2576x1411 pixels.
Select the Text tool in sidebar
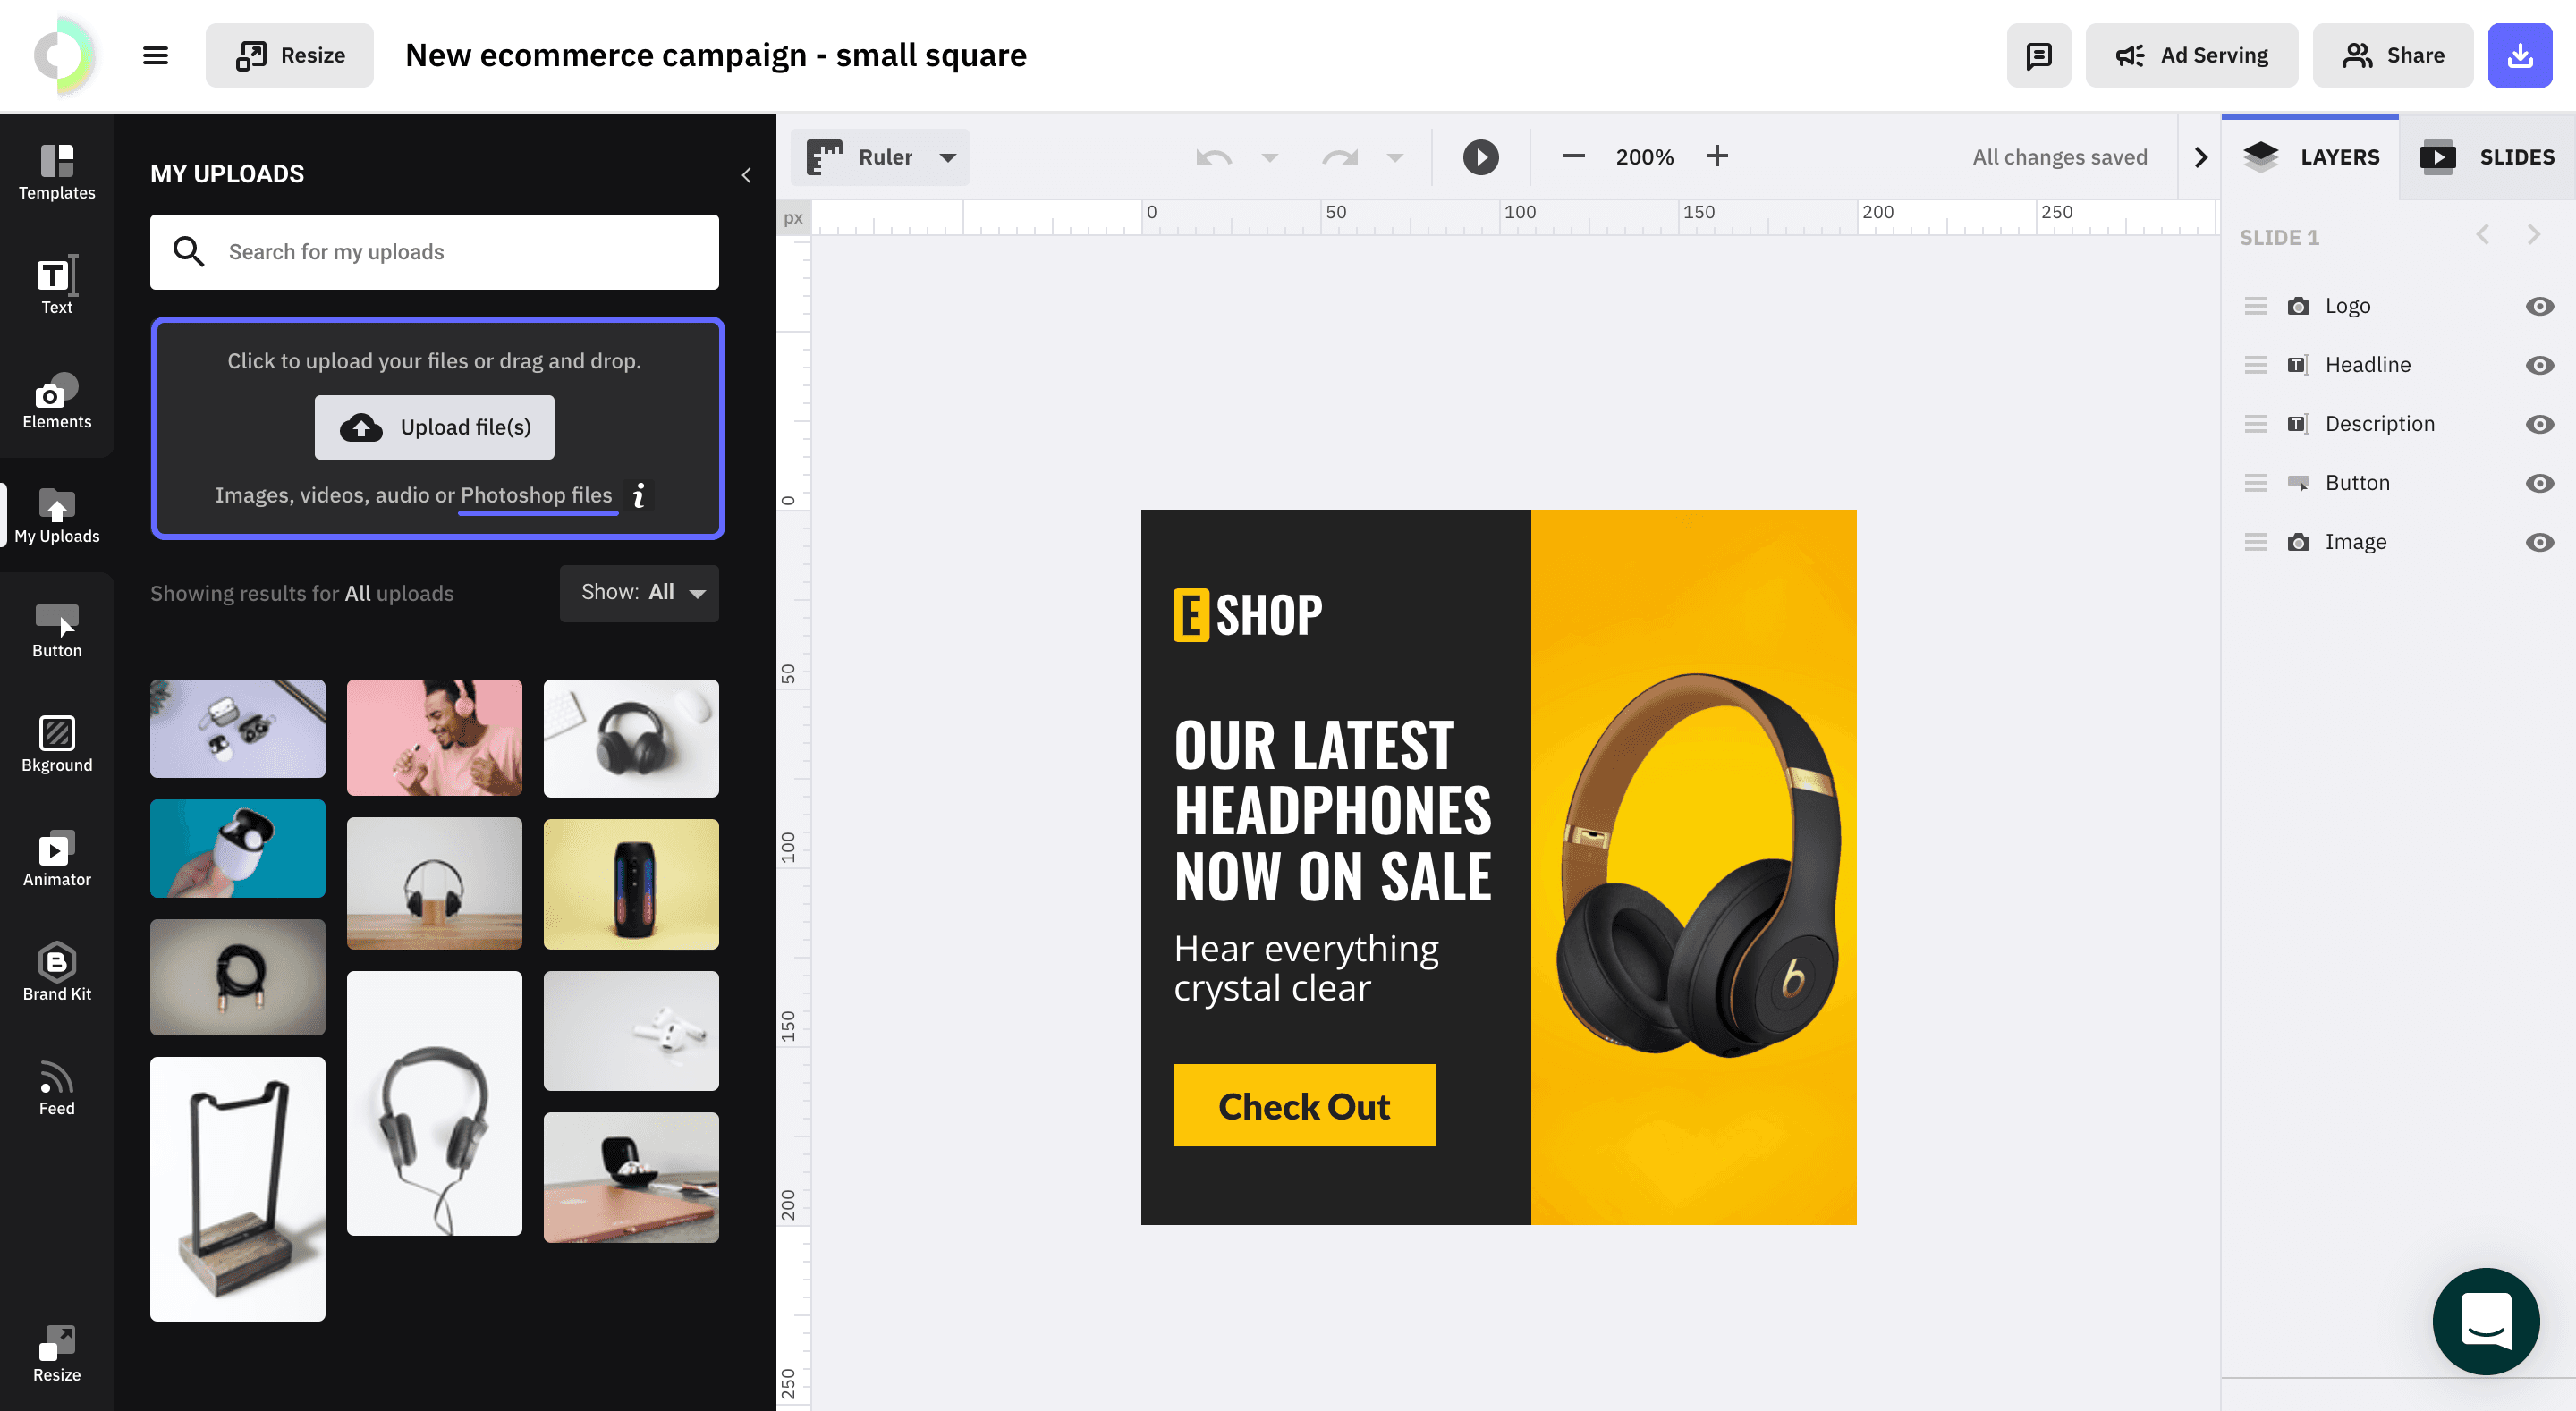point(57,285)
